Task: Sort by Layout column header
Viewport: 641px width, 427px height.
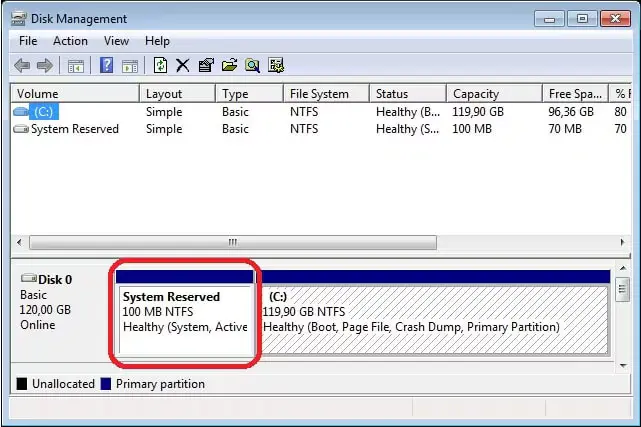Action: click(177, 94)
